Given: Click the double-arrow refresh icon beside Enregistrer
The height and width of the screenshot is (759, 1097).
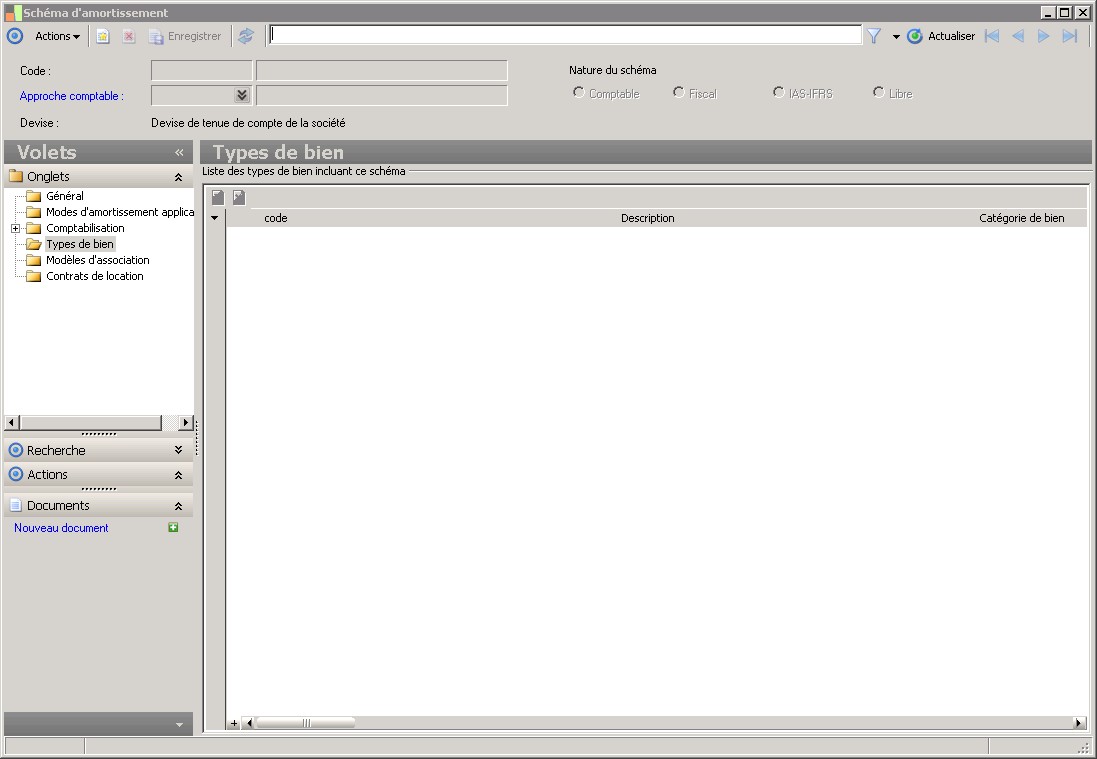Looking at the screenshot, I should point(246,36).
